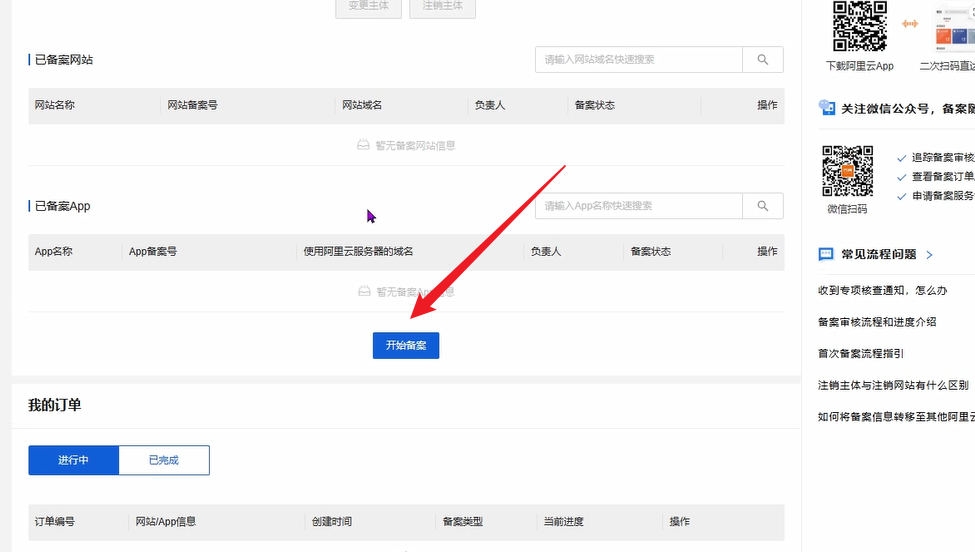This screenshot has width=975, height=552.
Task: Open 首次备案流程指引 link
Action: [x=861, y=353]
